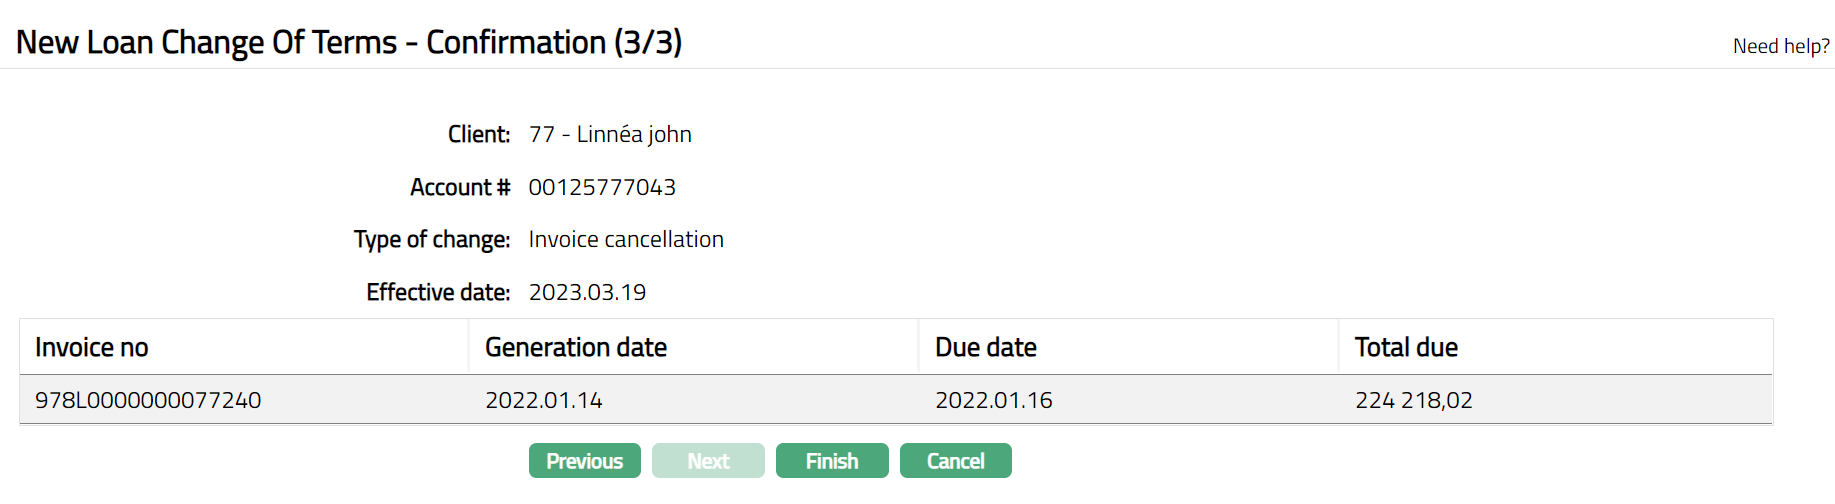Click the page title heading
Screen dimensions: 1835x504
click(349, 42)
